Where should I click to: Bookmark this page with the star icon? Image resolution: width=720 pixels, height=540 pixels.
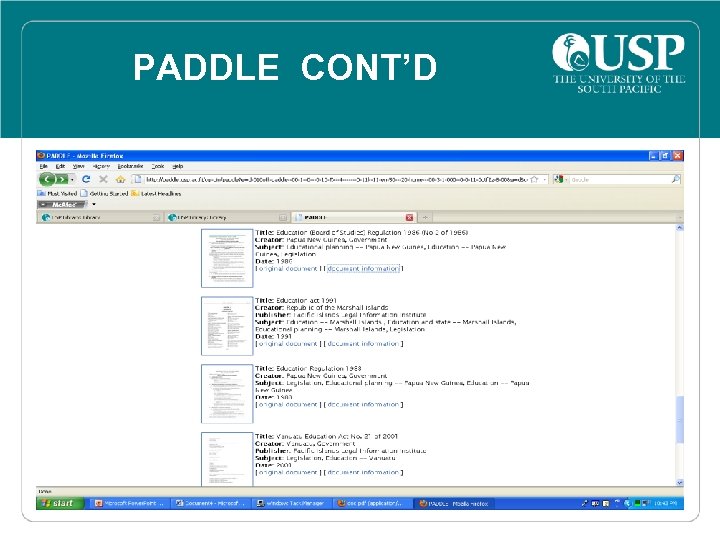coord(534,180)
